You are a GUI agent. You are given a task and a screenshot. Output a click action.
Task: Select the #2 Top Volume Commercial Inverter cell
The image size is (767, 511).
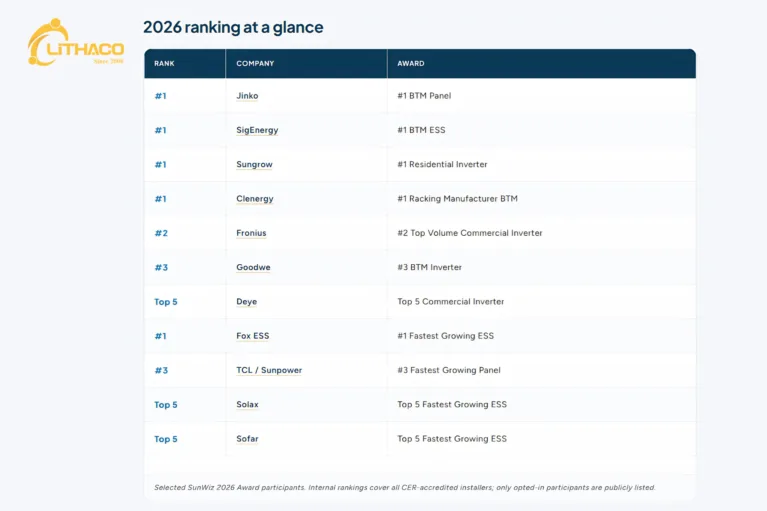click(470, 233)
